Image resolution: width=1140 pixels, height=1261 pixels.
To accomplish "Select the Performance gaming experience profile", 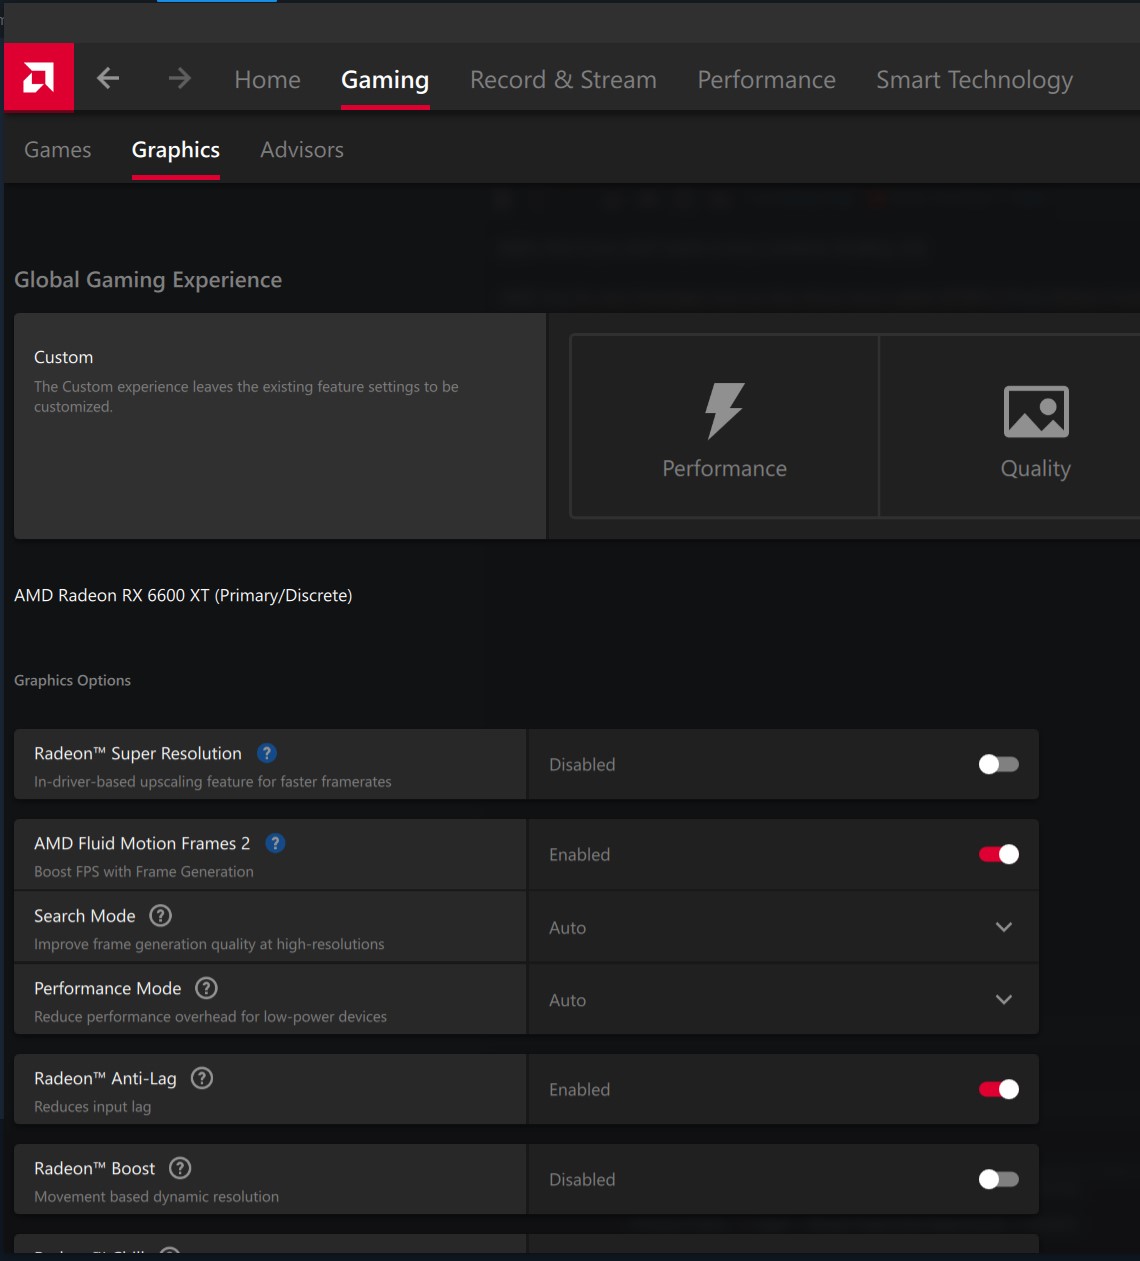I will [724, 427].
